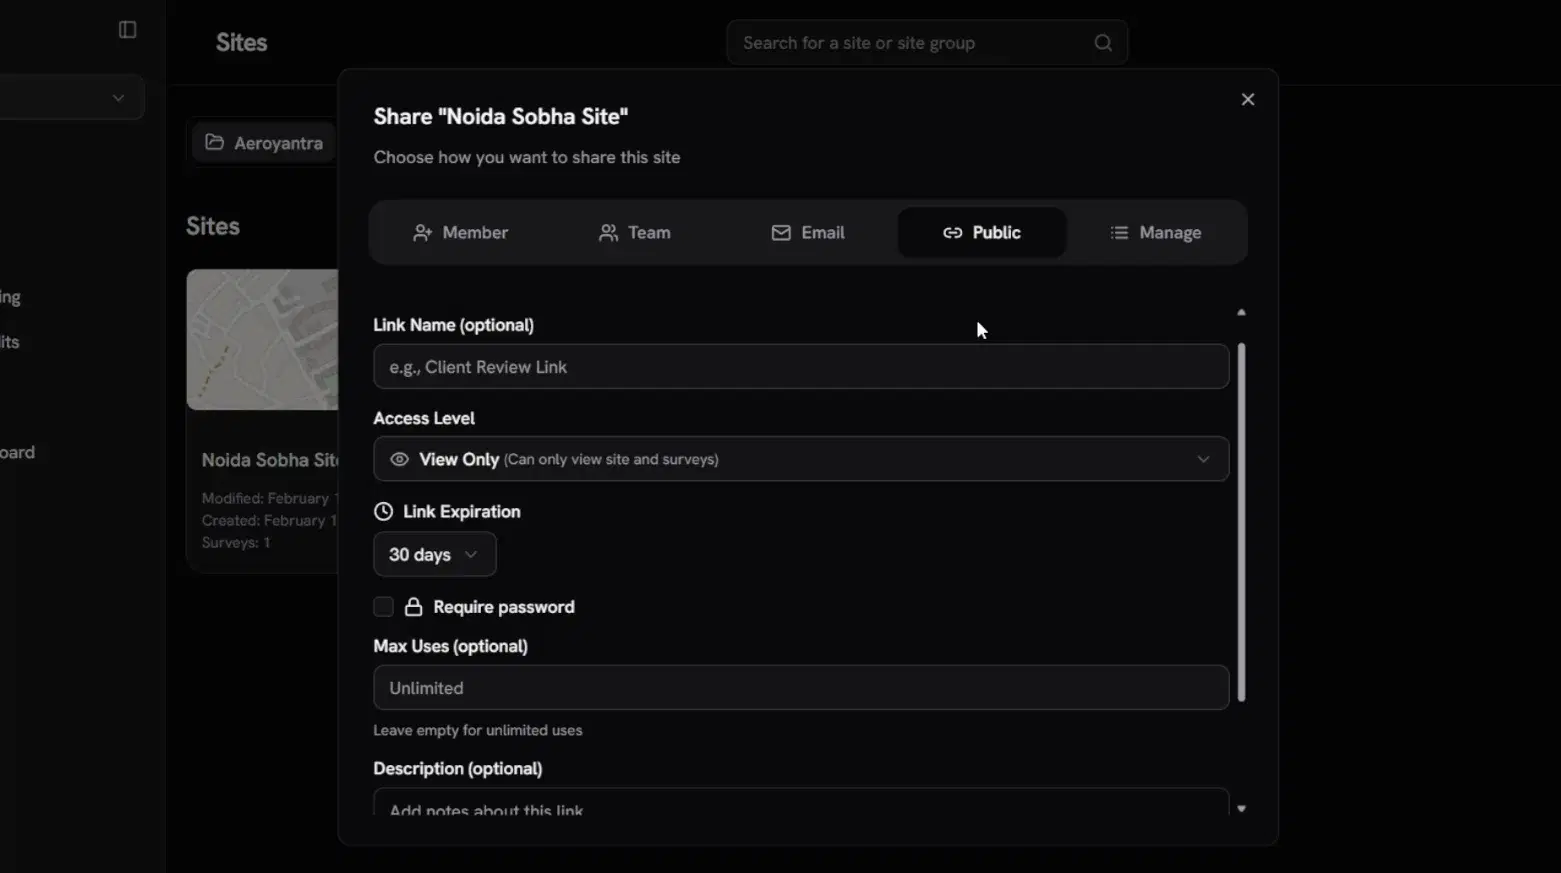Click the list icon on the Manage tab
This screenshot has height=873, width=1561.
pyautogui.click(x=1117, y=232)
